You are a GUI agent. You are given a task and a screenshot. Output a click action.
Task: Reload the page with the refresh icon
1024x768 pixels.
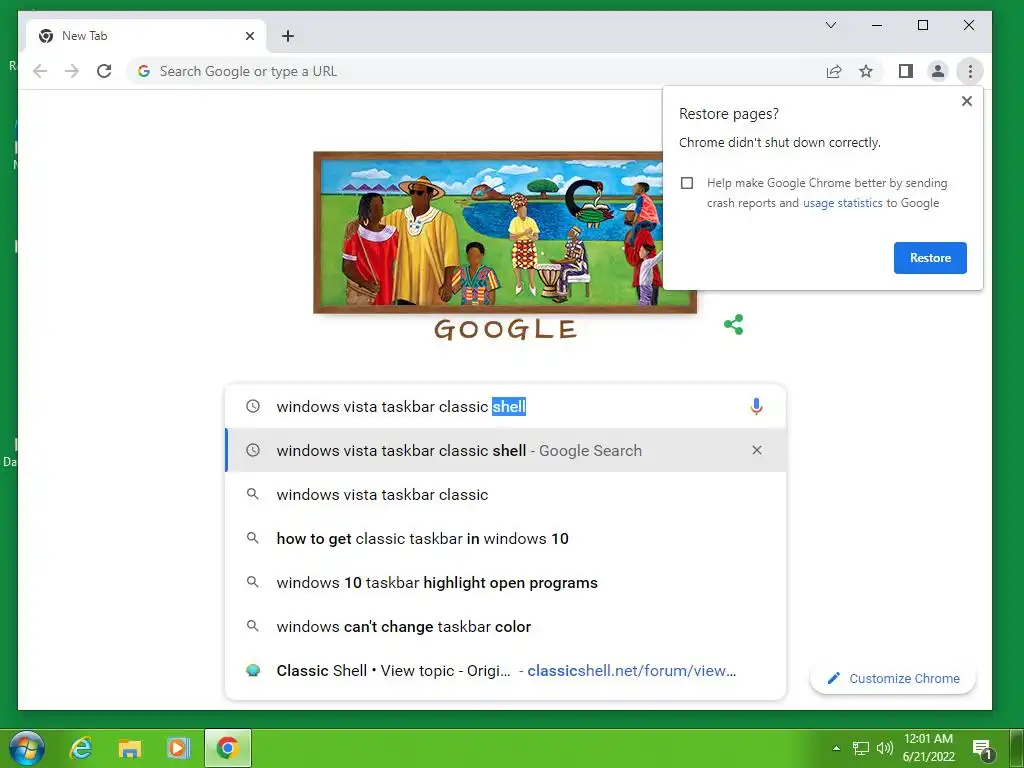[104, 71]
